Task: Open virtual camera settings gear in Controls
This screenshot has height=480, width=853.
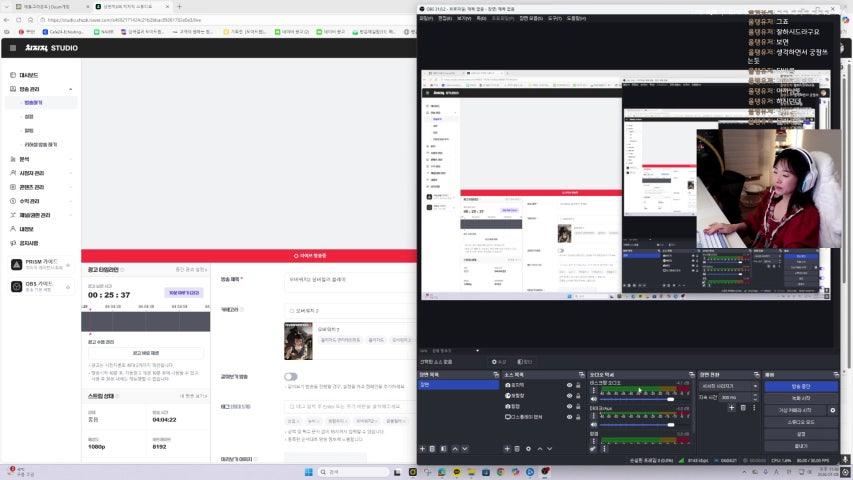Action: [833, 410]
